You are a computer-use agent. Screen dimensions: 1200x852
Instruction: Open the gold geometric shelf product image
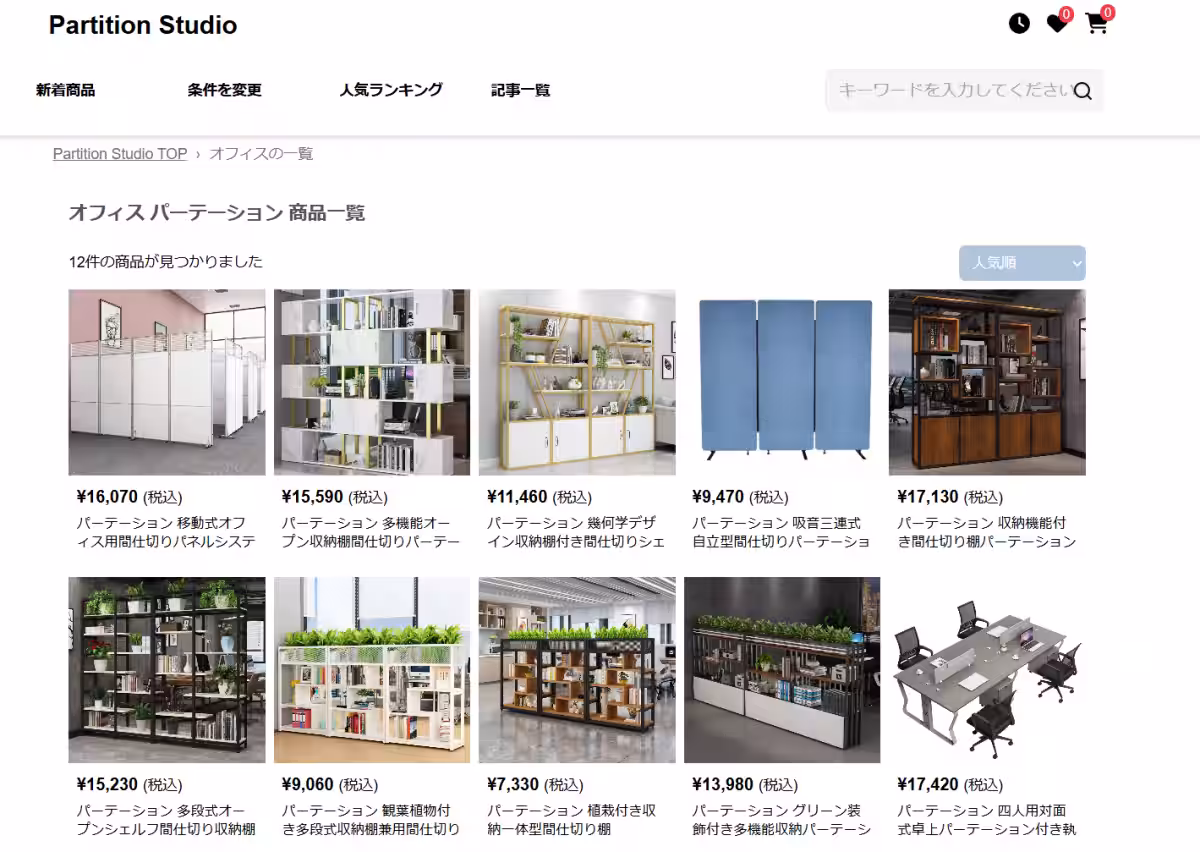pos(577,382)
